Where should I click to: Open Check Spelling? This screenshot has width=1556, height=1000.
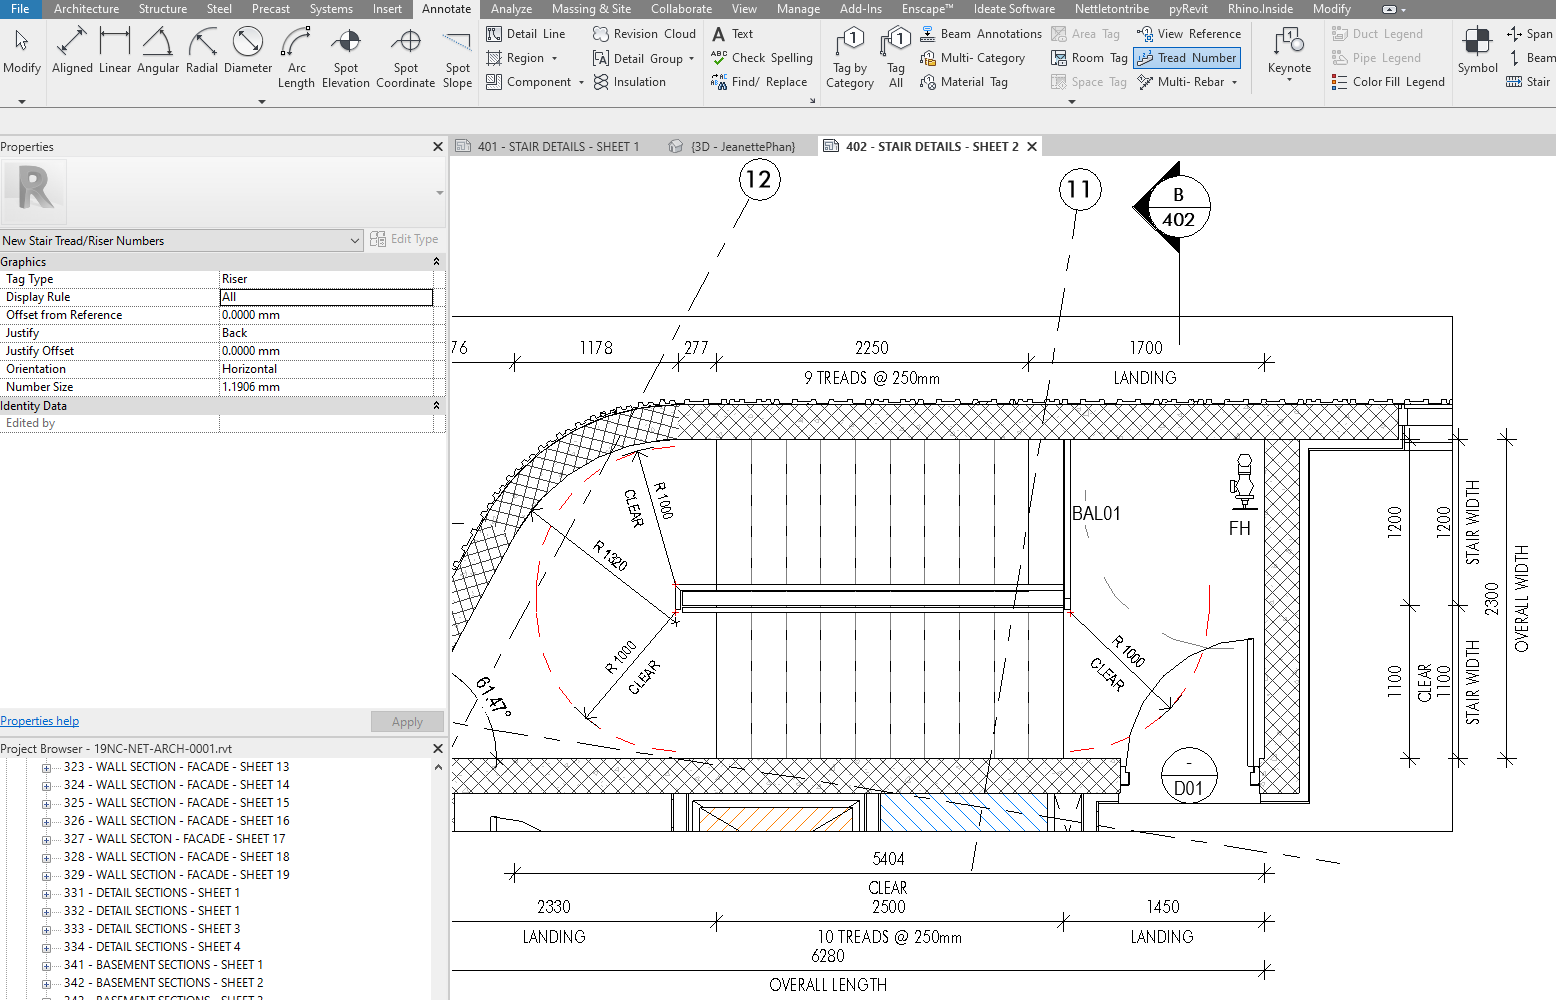point(761,57)
